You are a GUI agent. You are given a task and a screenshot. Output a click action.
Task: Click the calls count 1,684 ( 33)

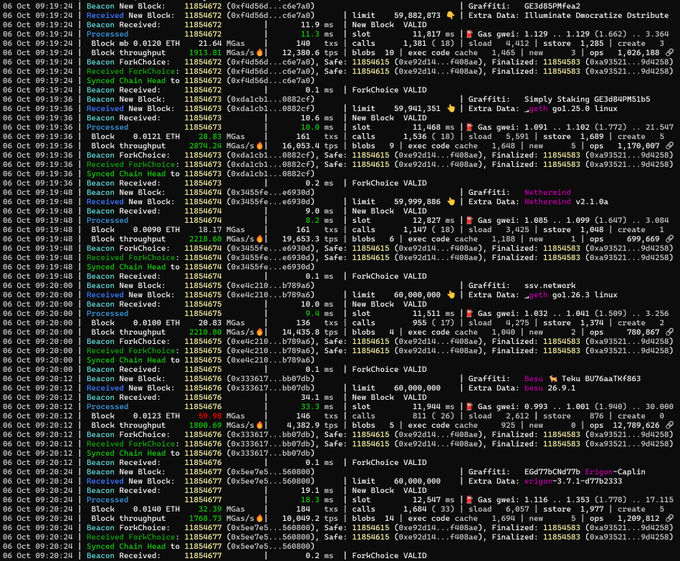coord(427,509)
